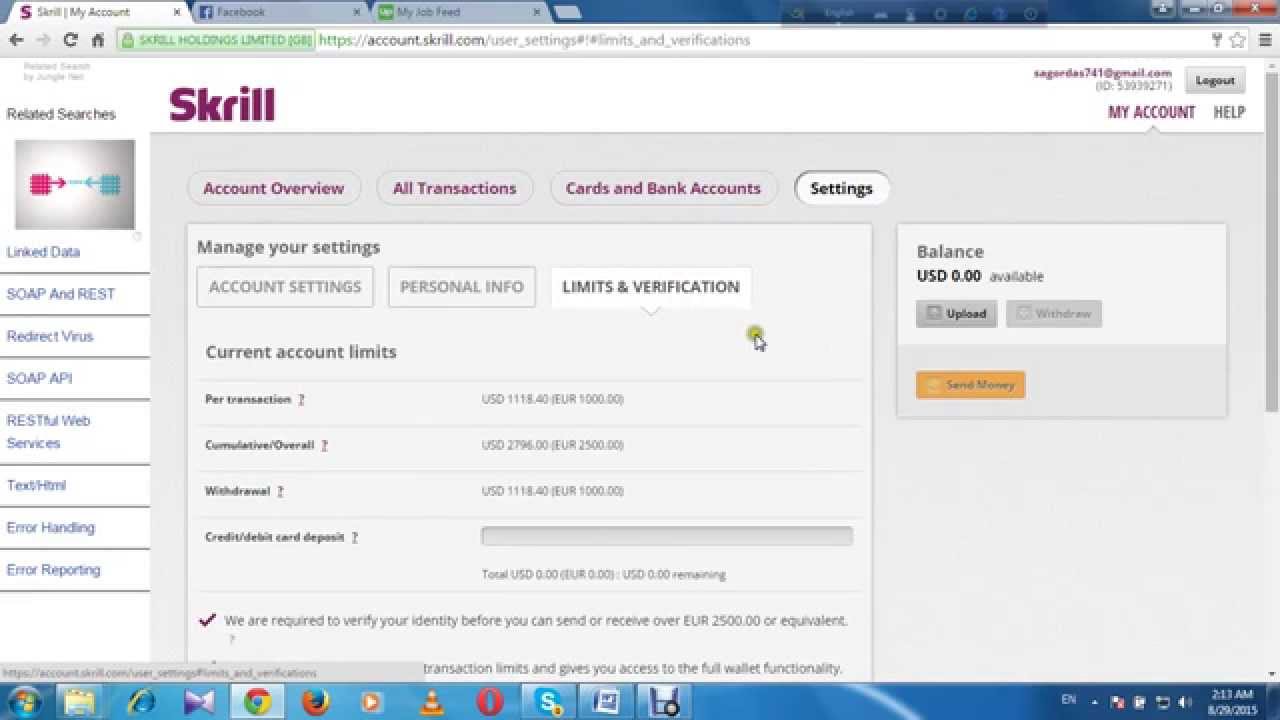Click the Upload button under Balance
Viewport: 1280px width, 720px height.
coord(956,314)
